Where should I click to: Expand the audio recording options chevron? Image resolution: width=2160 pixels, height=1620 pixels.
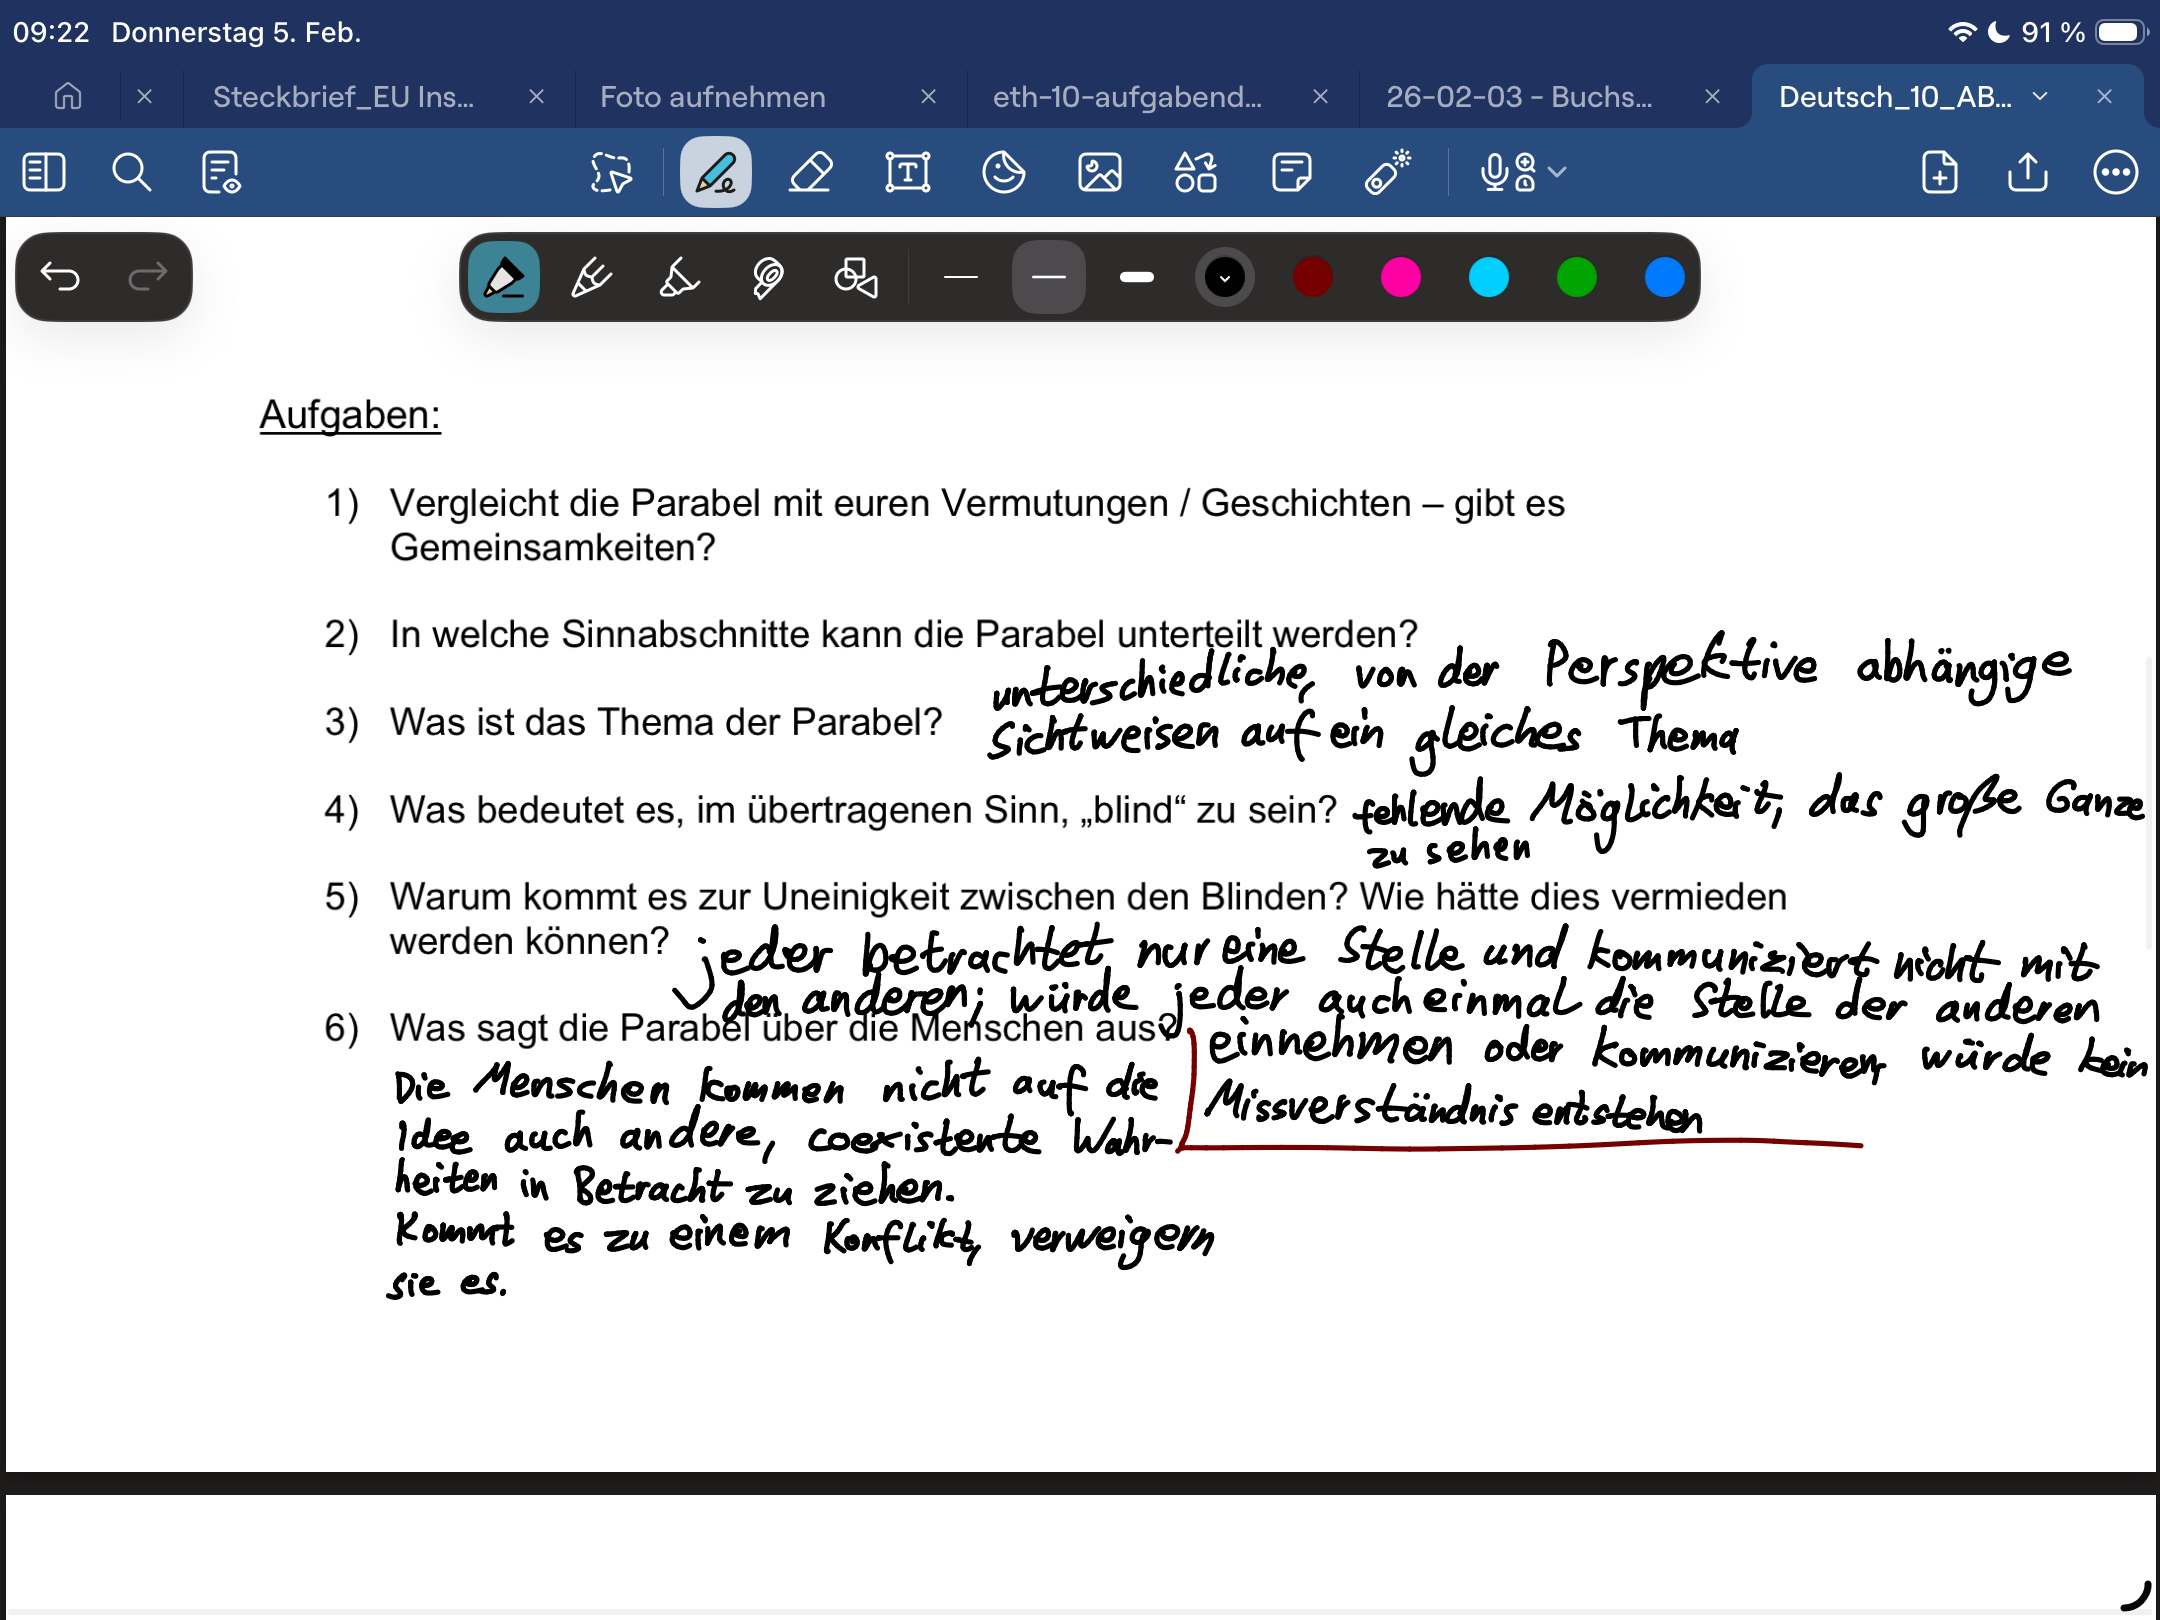pos(1557,172)
